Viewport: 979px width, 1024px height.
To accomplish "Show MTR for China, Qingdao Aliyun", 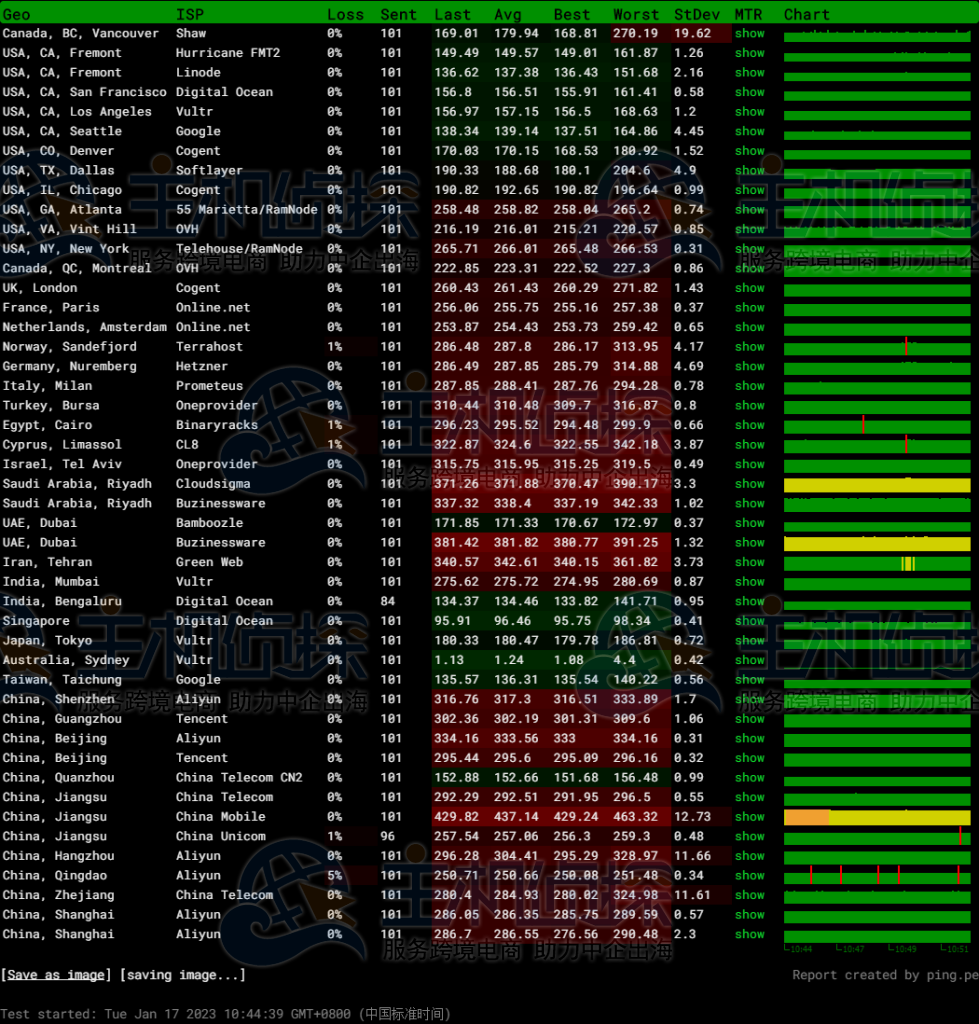I will pyautogui.click(x=749, y=876).
